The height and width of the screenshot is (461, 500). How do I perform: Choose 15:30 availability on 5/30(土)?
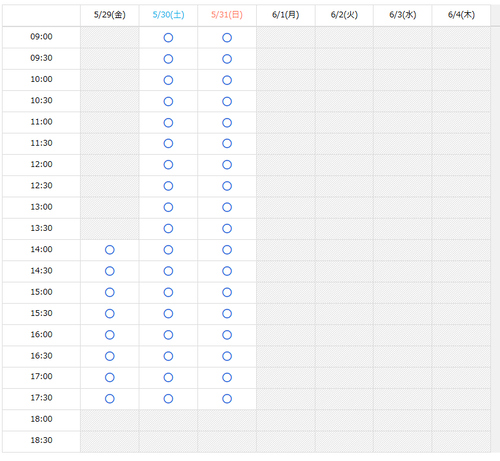168,314
